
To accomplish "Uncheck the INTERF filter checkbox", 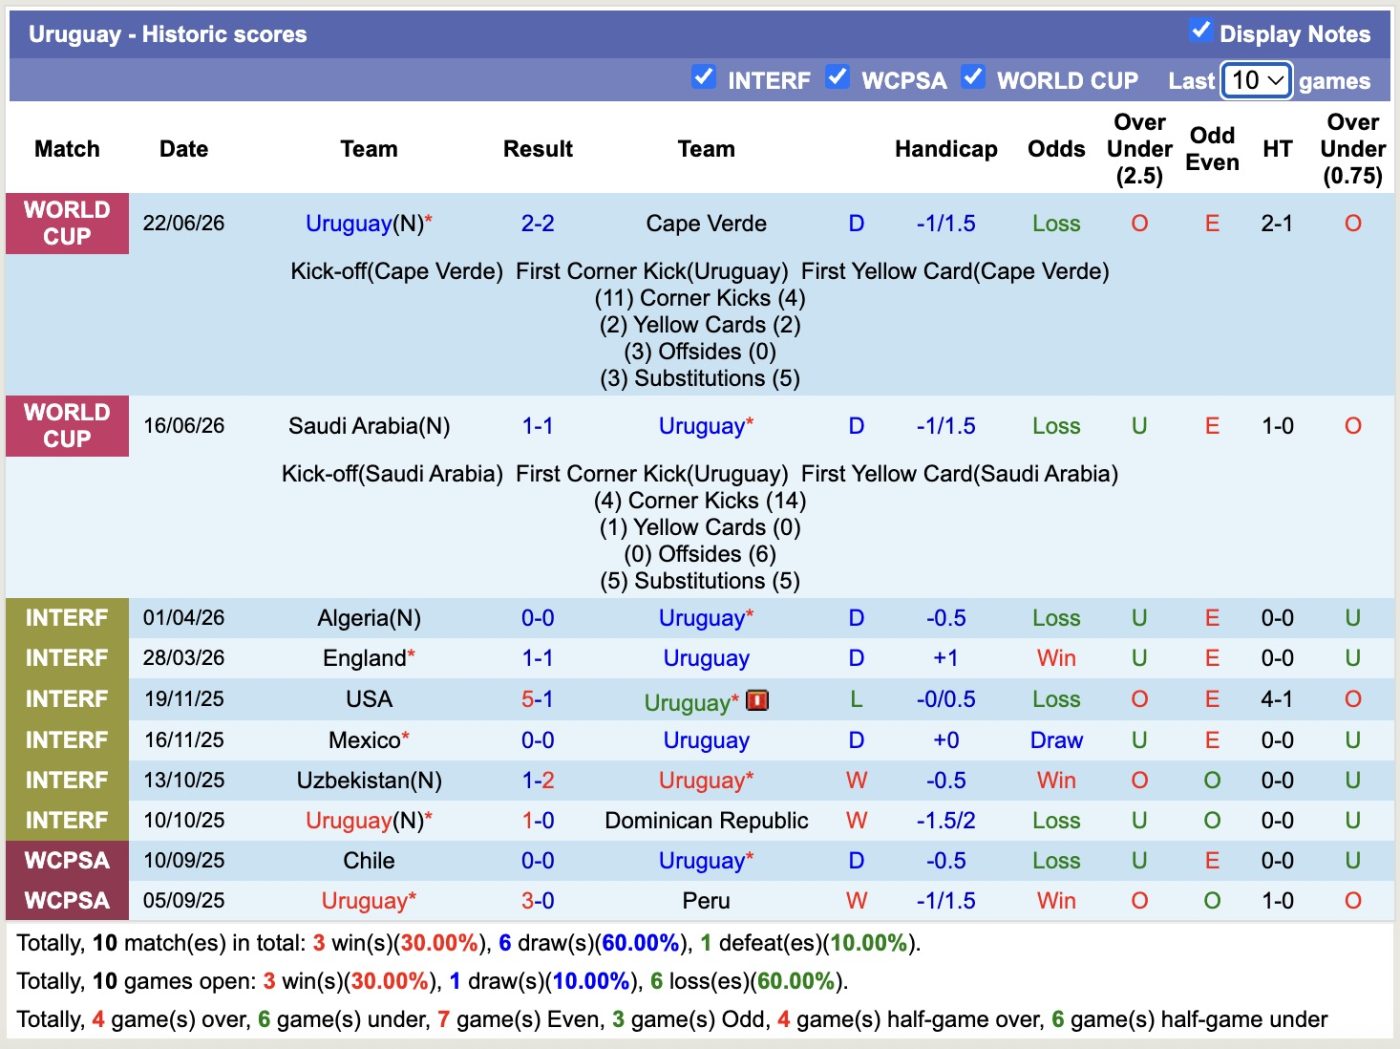I will [x=704, y=77].
